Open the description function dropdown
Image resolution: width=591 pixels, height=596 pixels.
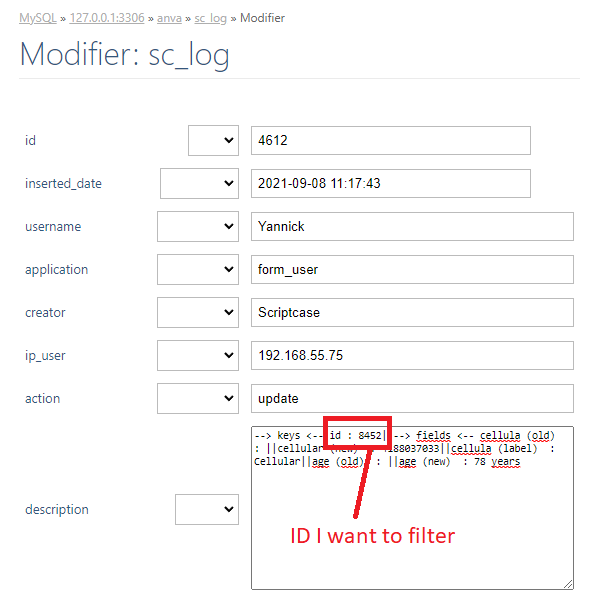pos(207,509)
